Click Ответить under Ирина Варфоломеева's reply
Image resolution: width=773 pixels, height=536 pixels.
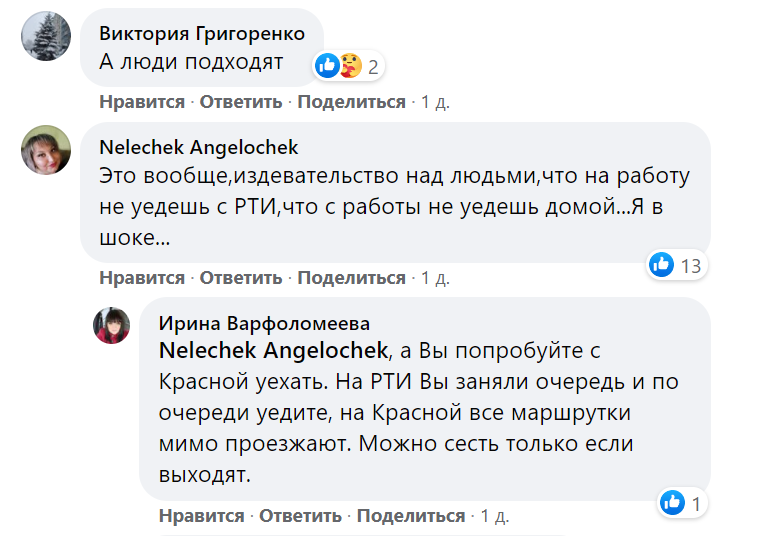coord(301,516)
